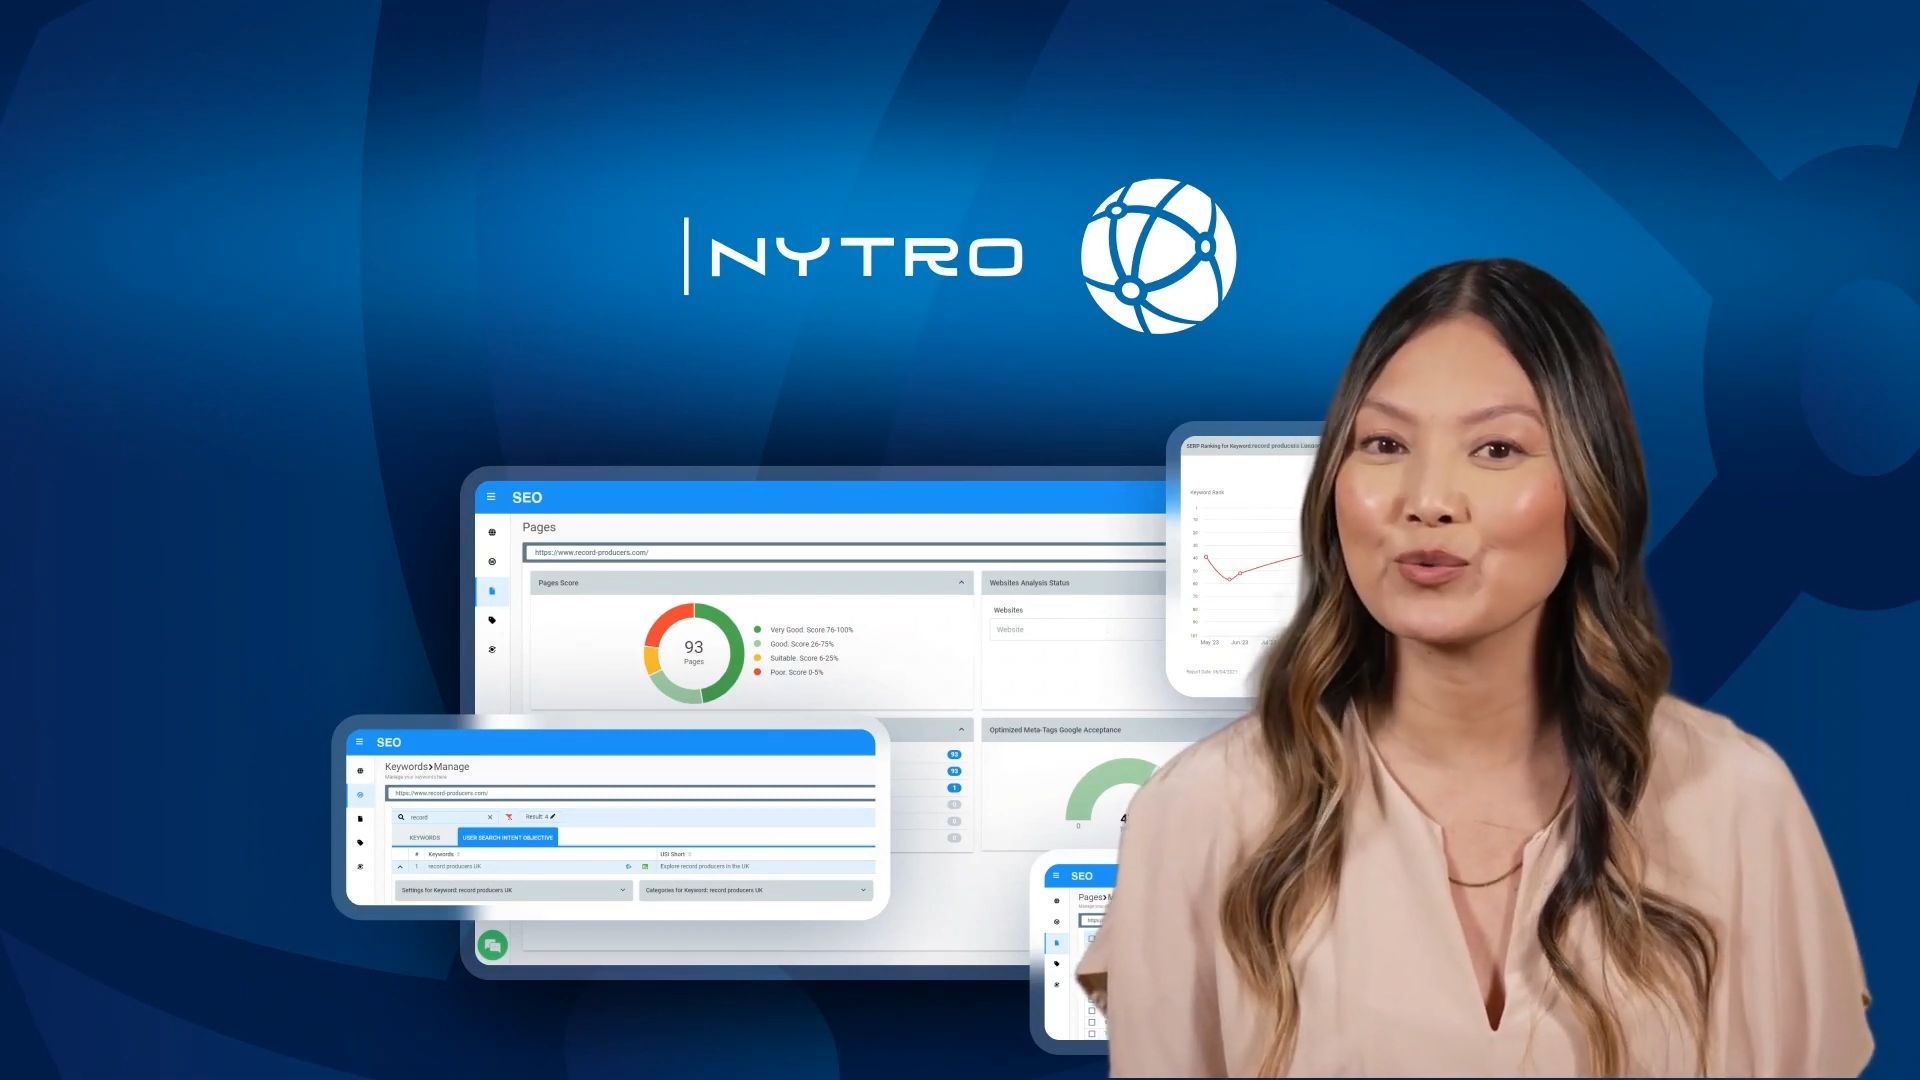Click 'Very Good. Score 76-100%' legend text
The height and width of the screenshot is (1080, 1920).
click(811, 630)
